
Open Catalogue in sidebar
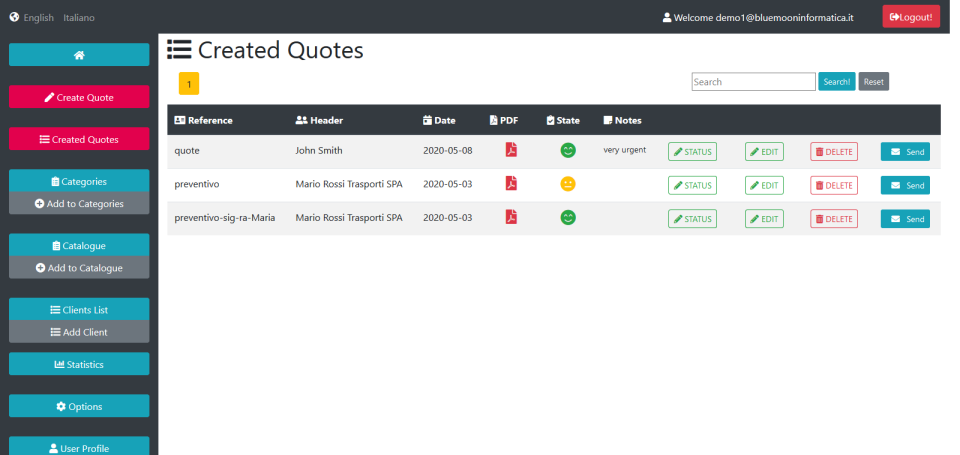point(79,245)
